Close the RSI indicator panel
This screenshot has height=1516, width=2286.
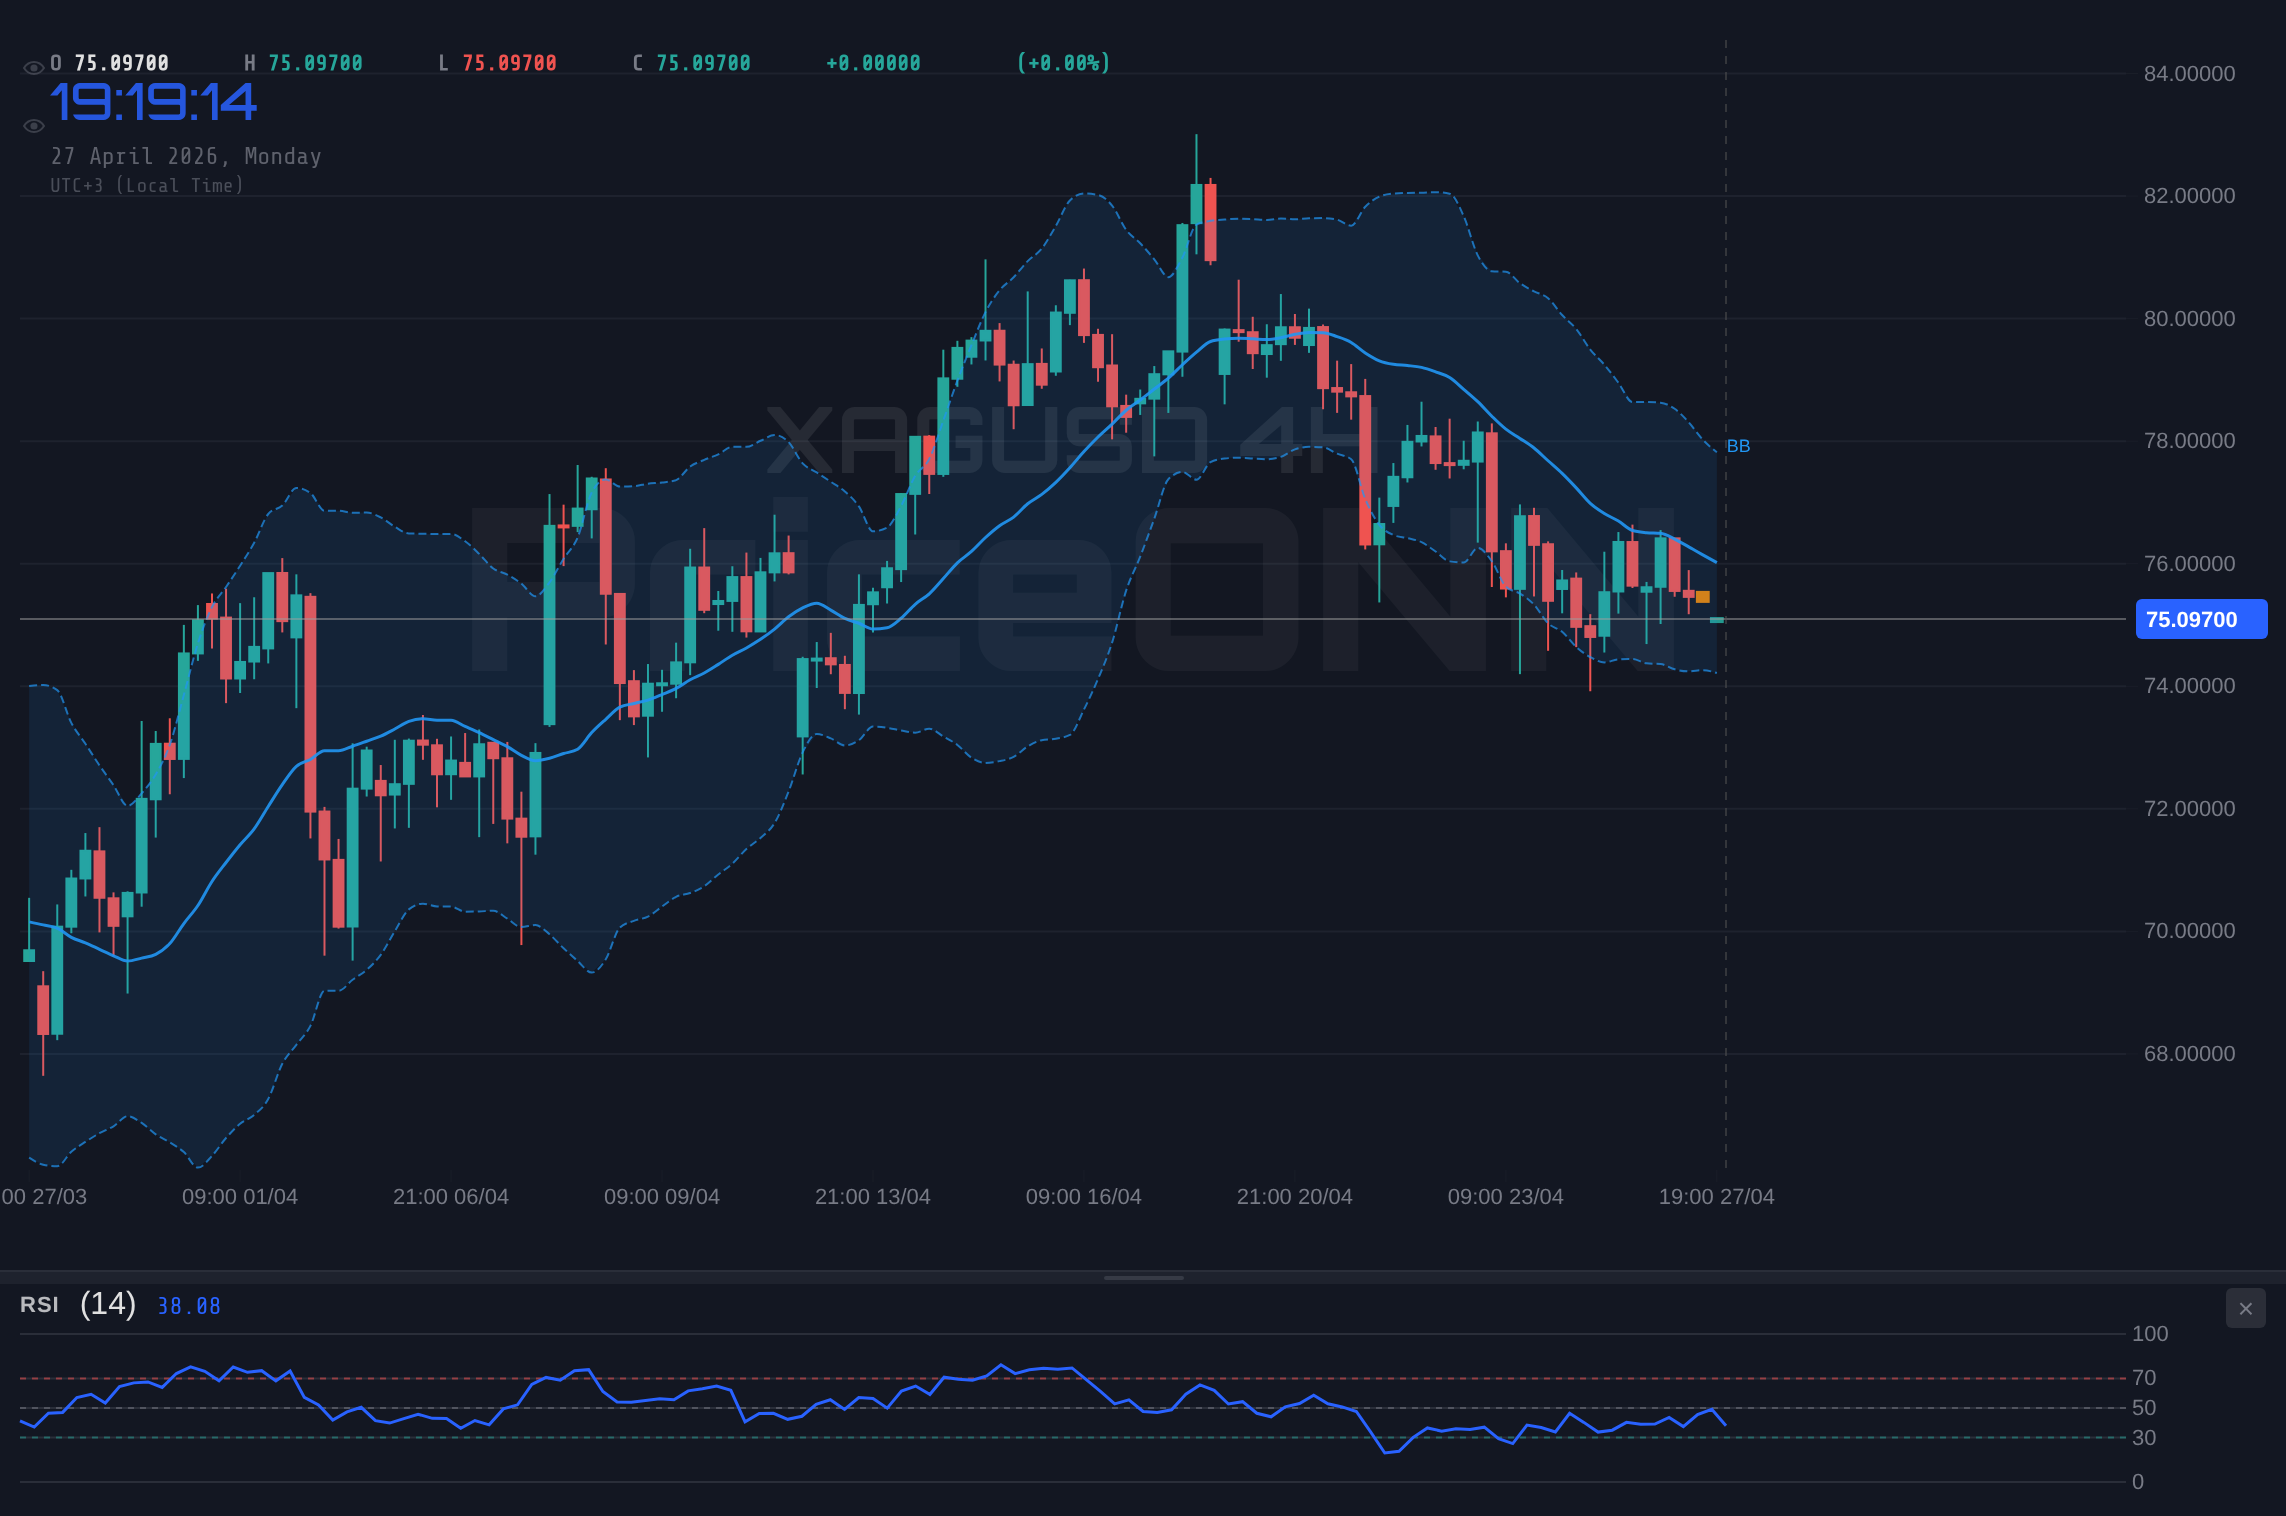pyautogui.click(x=2245, y=1308)
